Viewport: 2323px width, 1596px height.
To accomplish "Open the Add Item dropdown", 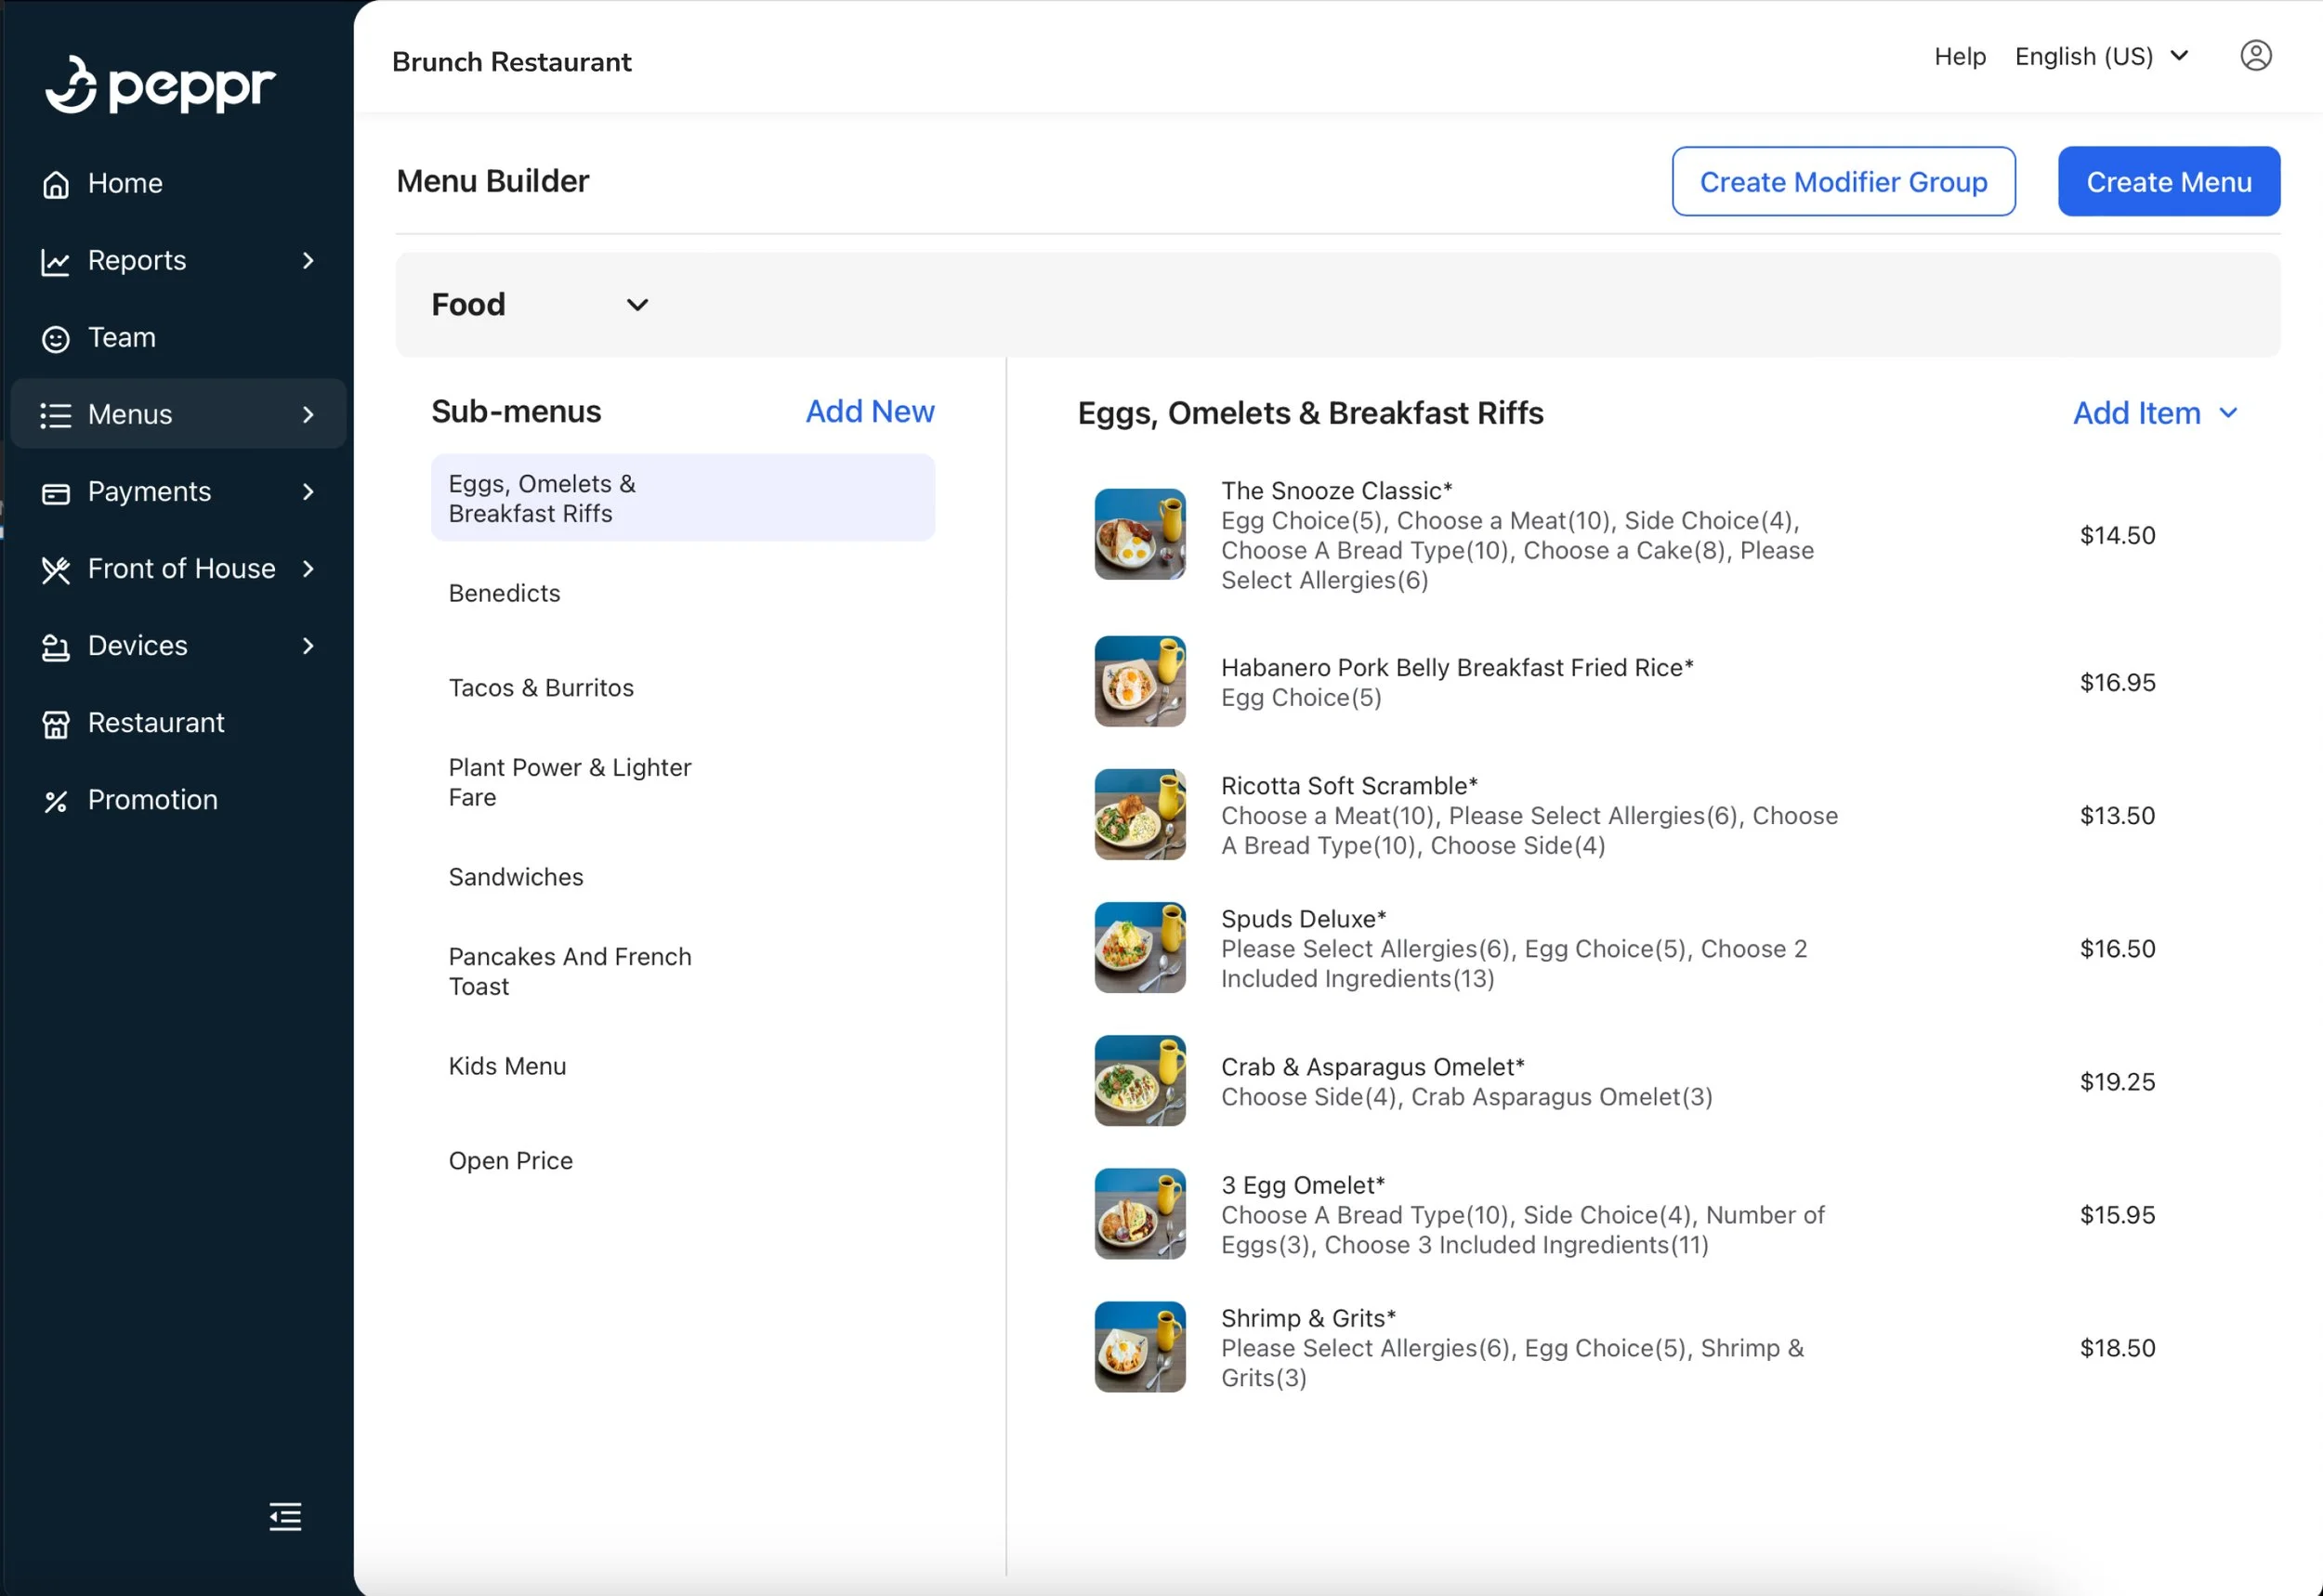I will (2155, 413).
